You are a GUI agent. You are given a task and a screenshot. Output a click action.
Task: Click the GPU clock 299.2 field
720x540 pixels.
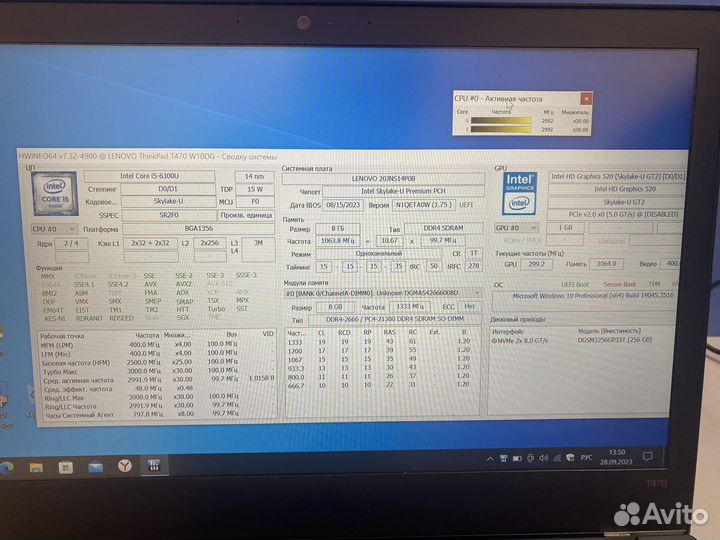tap(536, 264)
